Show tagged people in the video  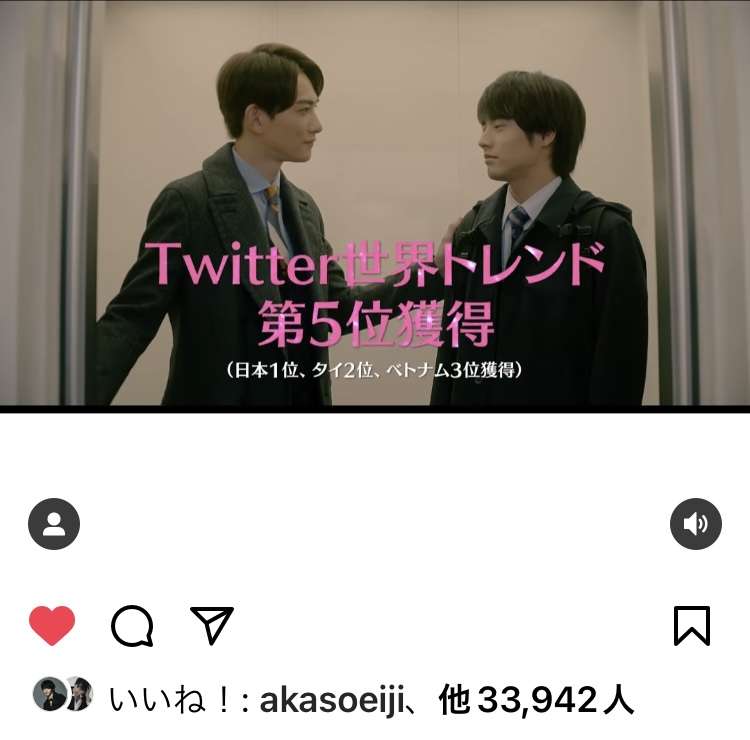pyautogui.click(x=54, y=524)
